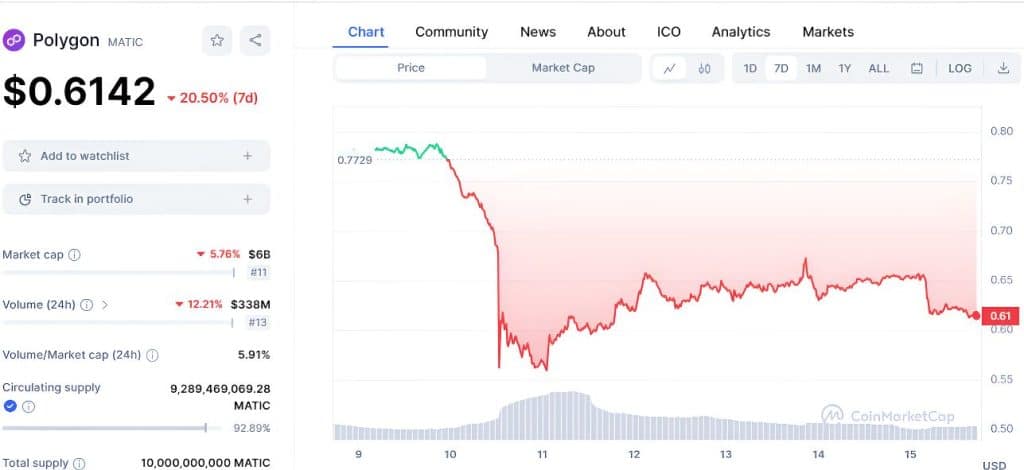Click the star favorite icon beside Polygon
Screen dimensions: 1024x470
[x=216, y=40]
